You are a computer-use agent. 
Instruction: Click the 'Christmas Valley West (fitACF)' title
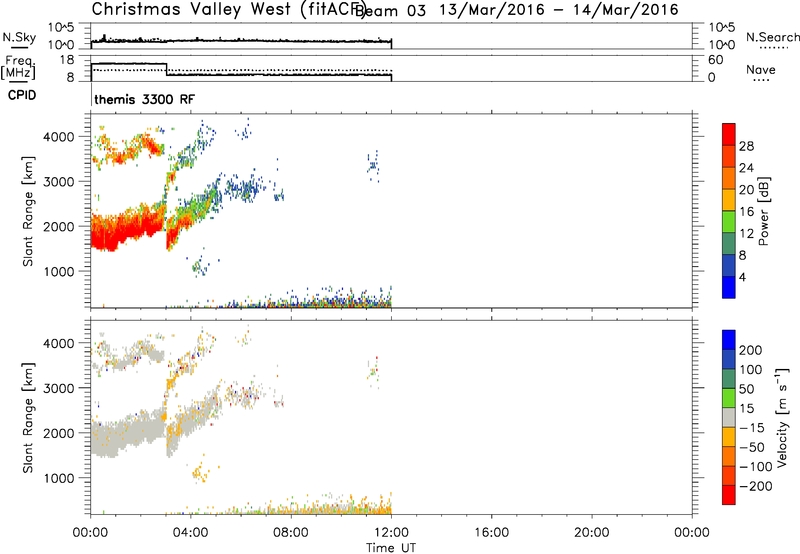pos(228,10)
